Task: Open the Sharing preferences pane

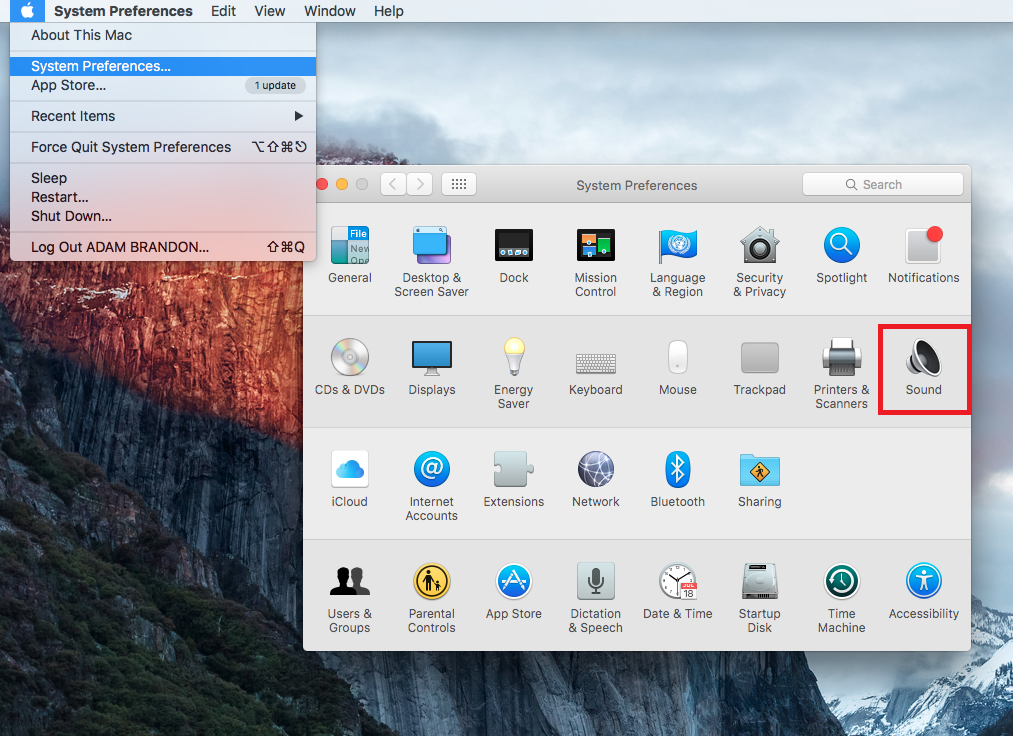Action: [x=760, y=479]
